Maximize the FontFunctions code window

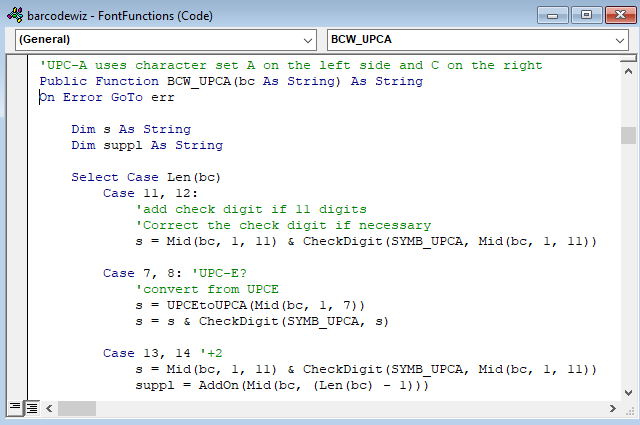pos(586,15)
